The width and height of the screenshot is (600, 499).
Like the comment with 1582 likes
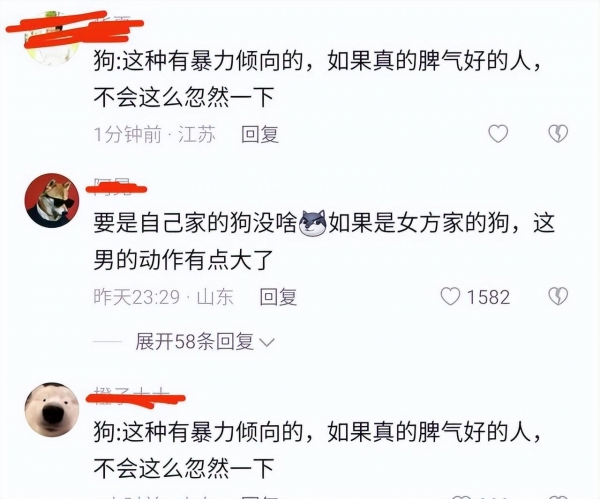click(450, 297)
